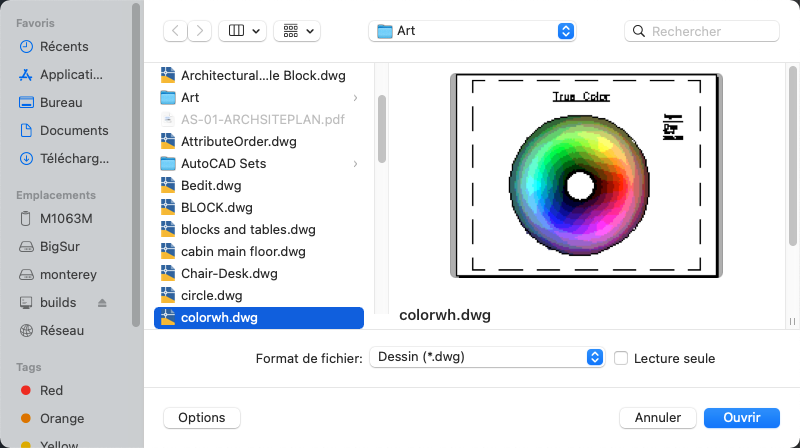Go to Réseau in the sidebar
This screenshot has width=800, height=448.
click(62, 330)
